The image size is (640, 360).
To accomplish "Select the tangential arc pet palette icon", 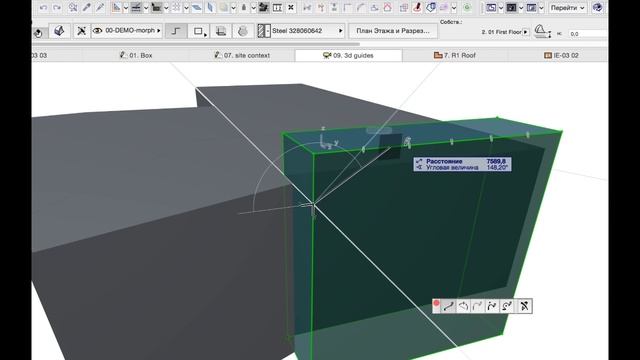I will 477,306.
